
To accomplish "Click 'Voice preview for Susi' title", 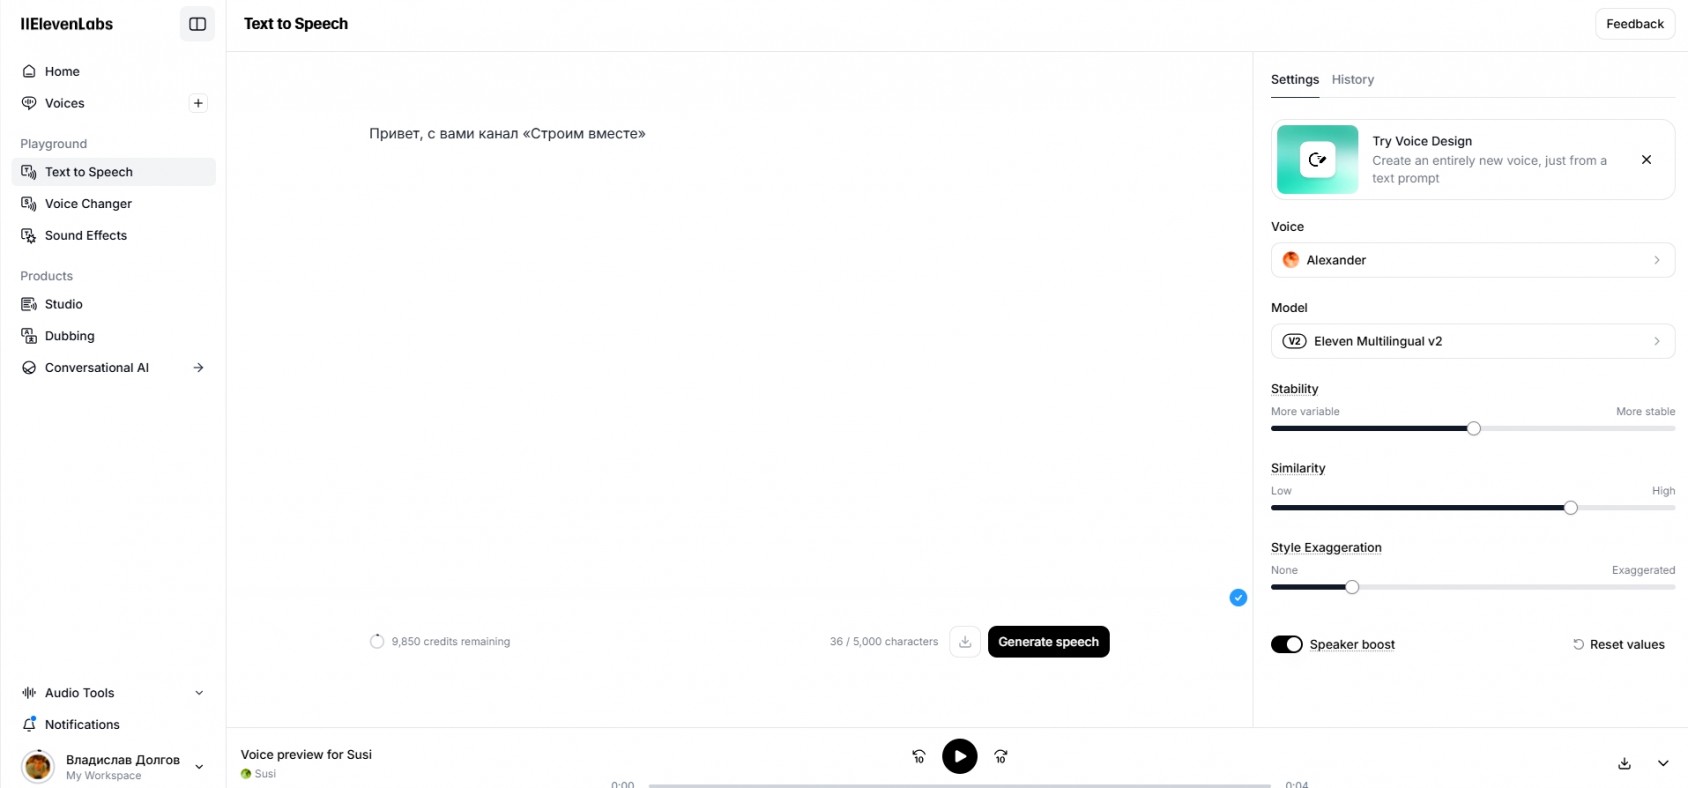I will tap(306, 755).
